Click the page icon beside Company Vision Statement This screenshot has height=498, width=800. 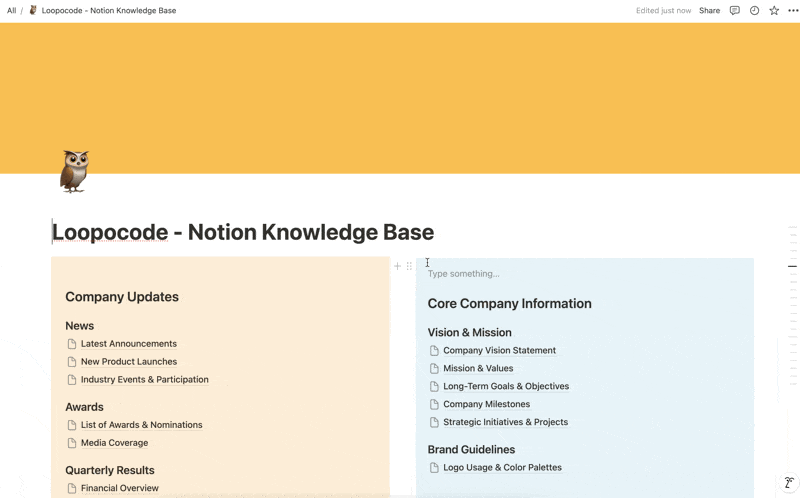pos(434,351)
